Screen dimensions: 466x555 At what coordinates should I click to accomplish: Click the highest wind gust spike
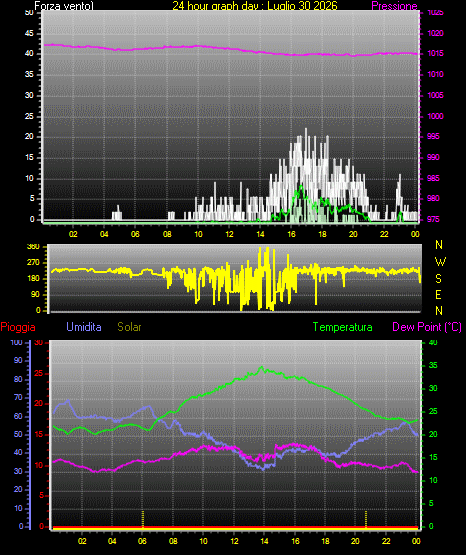coord(306,130)
